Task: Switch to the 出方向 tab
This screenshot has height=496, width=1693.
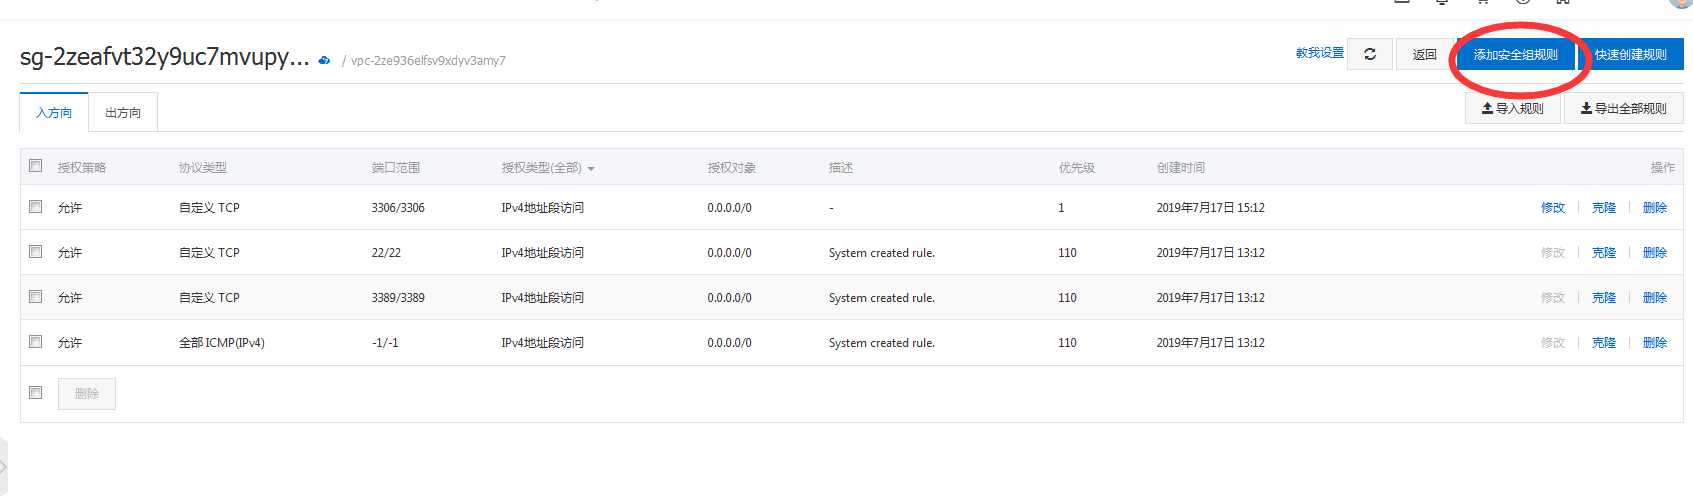Action: [123, 113]
